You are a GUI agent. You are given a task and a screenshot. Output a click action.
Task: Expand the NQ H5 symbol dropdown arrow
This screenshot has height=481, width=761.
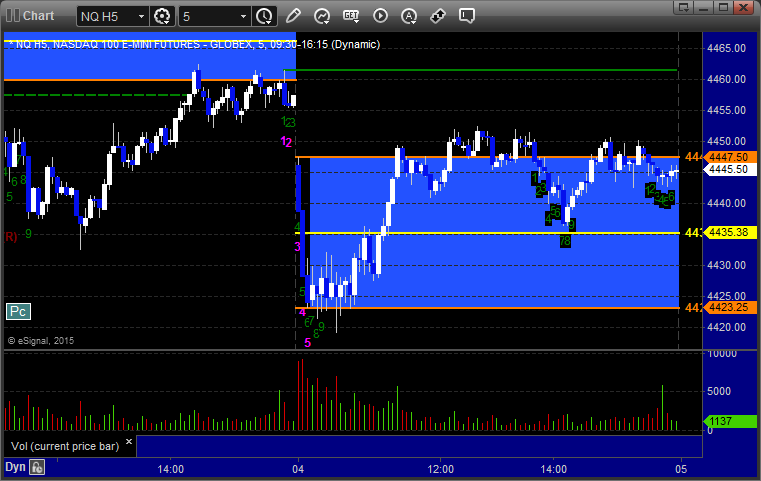pyautogui.click(x=141, y=17)
